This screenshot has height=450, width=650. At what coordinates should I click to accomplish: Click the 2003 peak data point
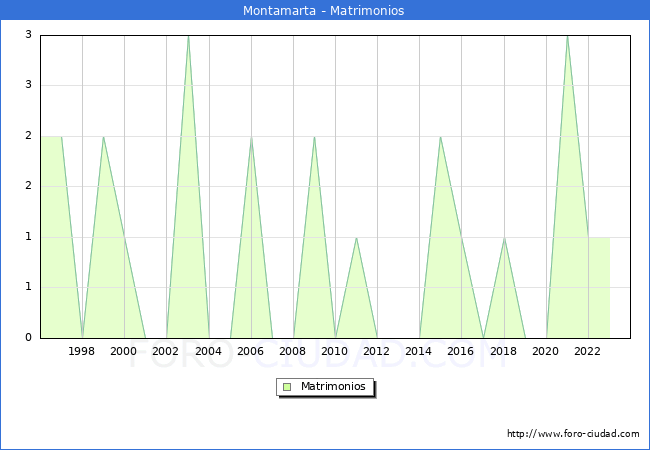click(x=188, y=36)
